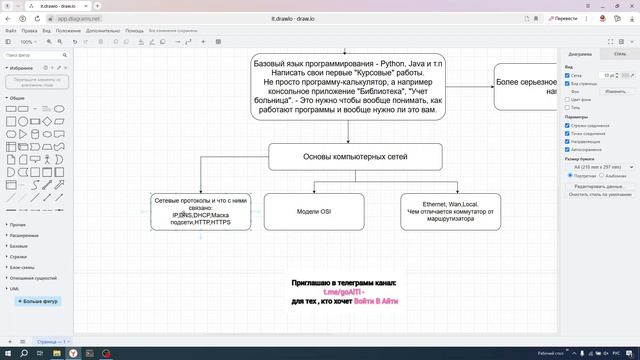Toggle the sidebar panels icon in toolbar
Screen dimensions: 640x360
pyautogui.click(x=8, y=42)
